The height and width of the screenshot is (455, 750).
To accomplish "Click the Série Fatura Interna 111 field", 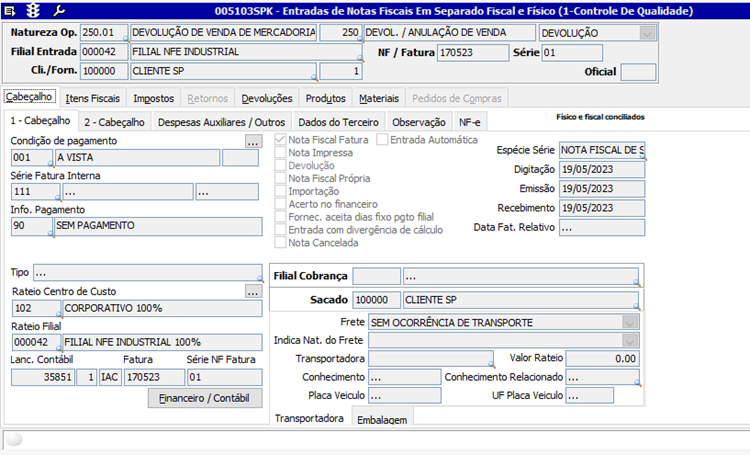I will click(35, 191).
